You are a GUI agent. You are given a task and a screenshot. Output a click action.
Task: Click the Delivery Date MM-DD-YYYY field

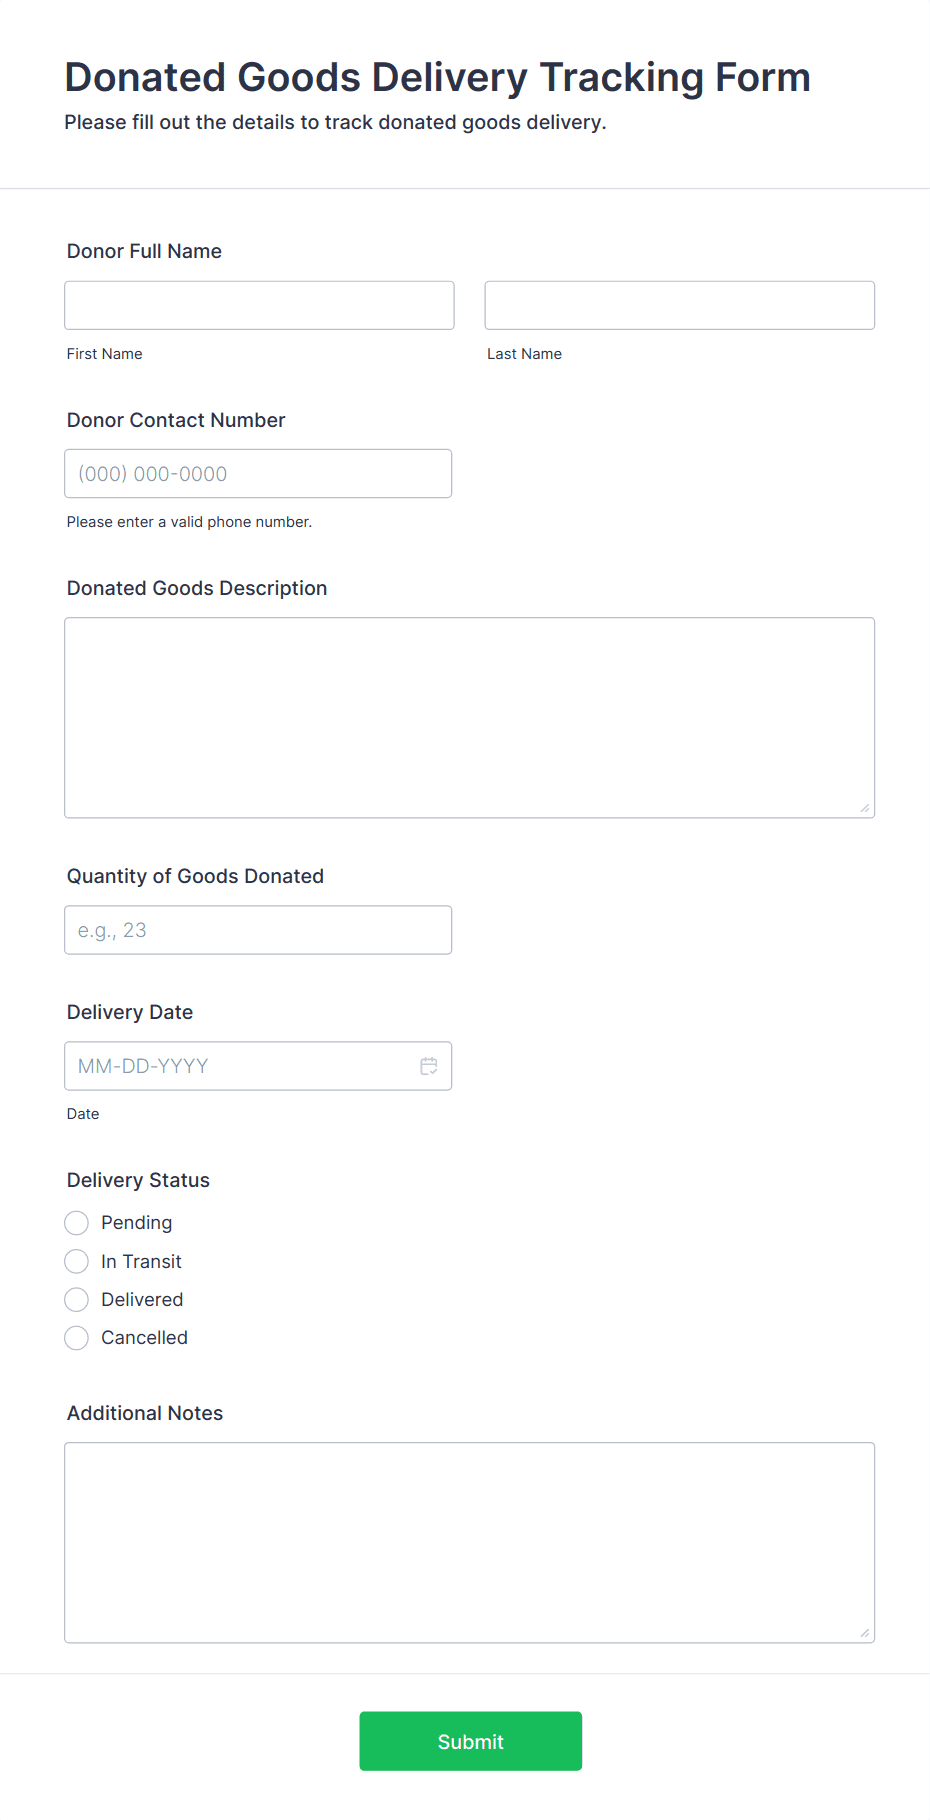(x=240, y=1066)
